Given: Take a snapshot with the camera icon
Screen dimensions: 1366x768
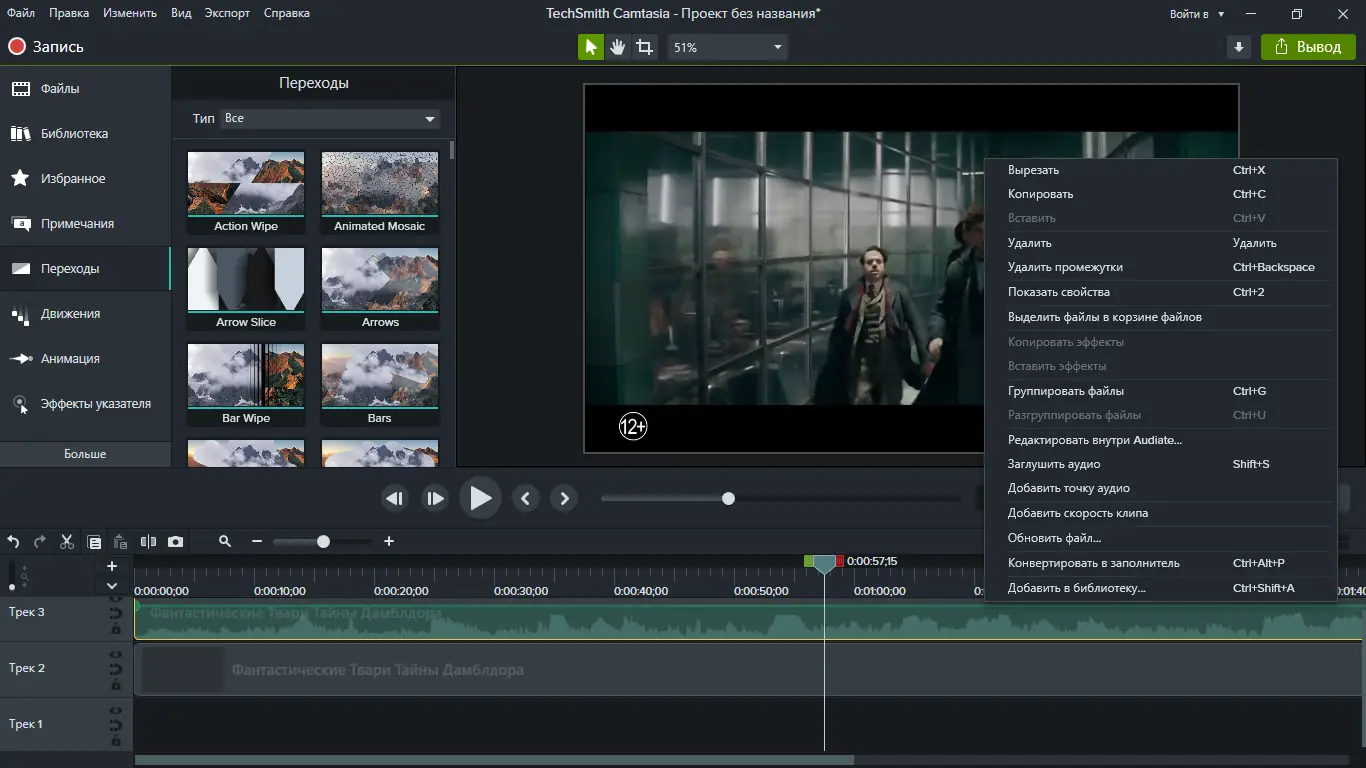Looking at the screenshot, I should point(176,542).
